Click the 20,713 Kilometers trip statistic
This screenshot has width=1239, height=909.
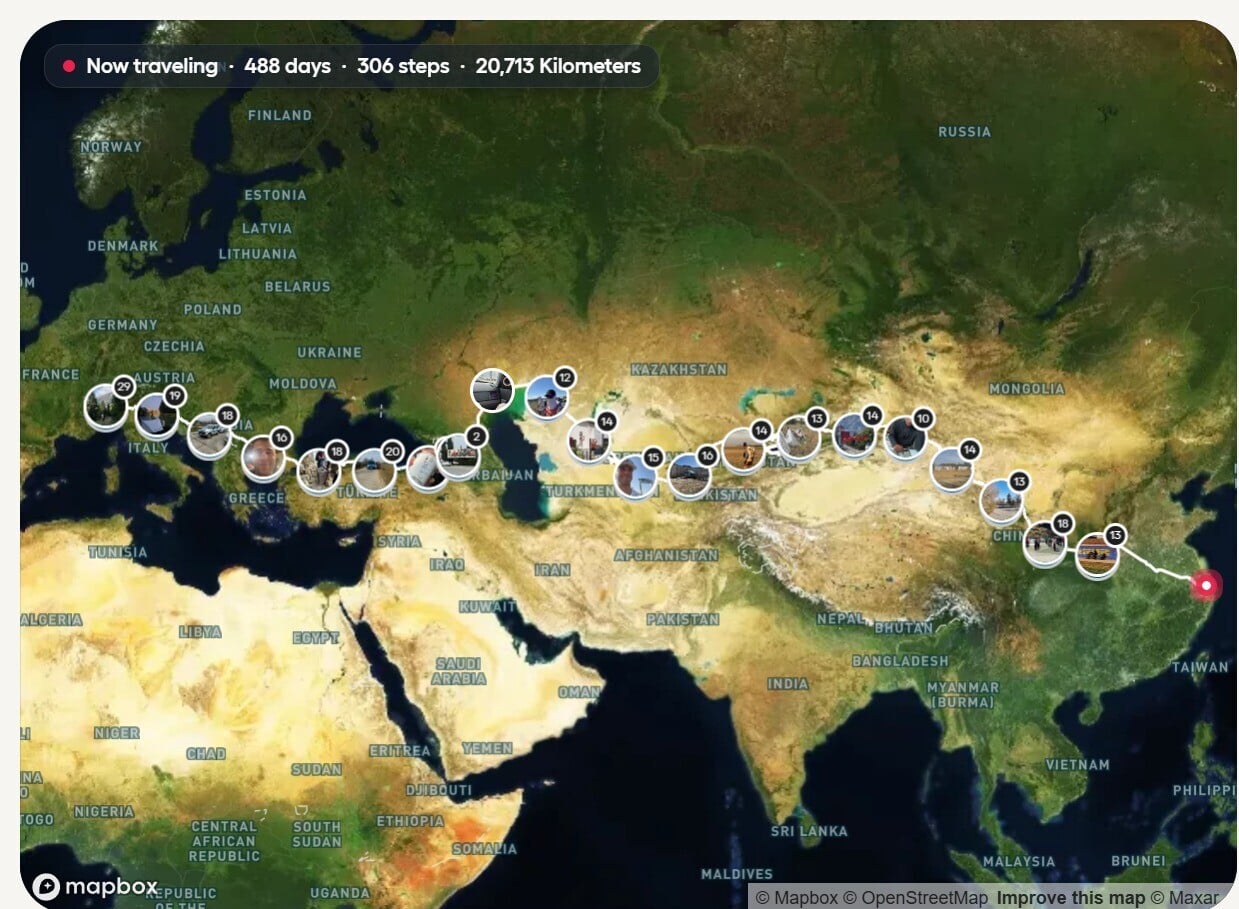point(558,67)
